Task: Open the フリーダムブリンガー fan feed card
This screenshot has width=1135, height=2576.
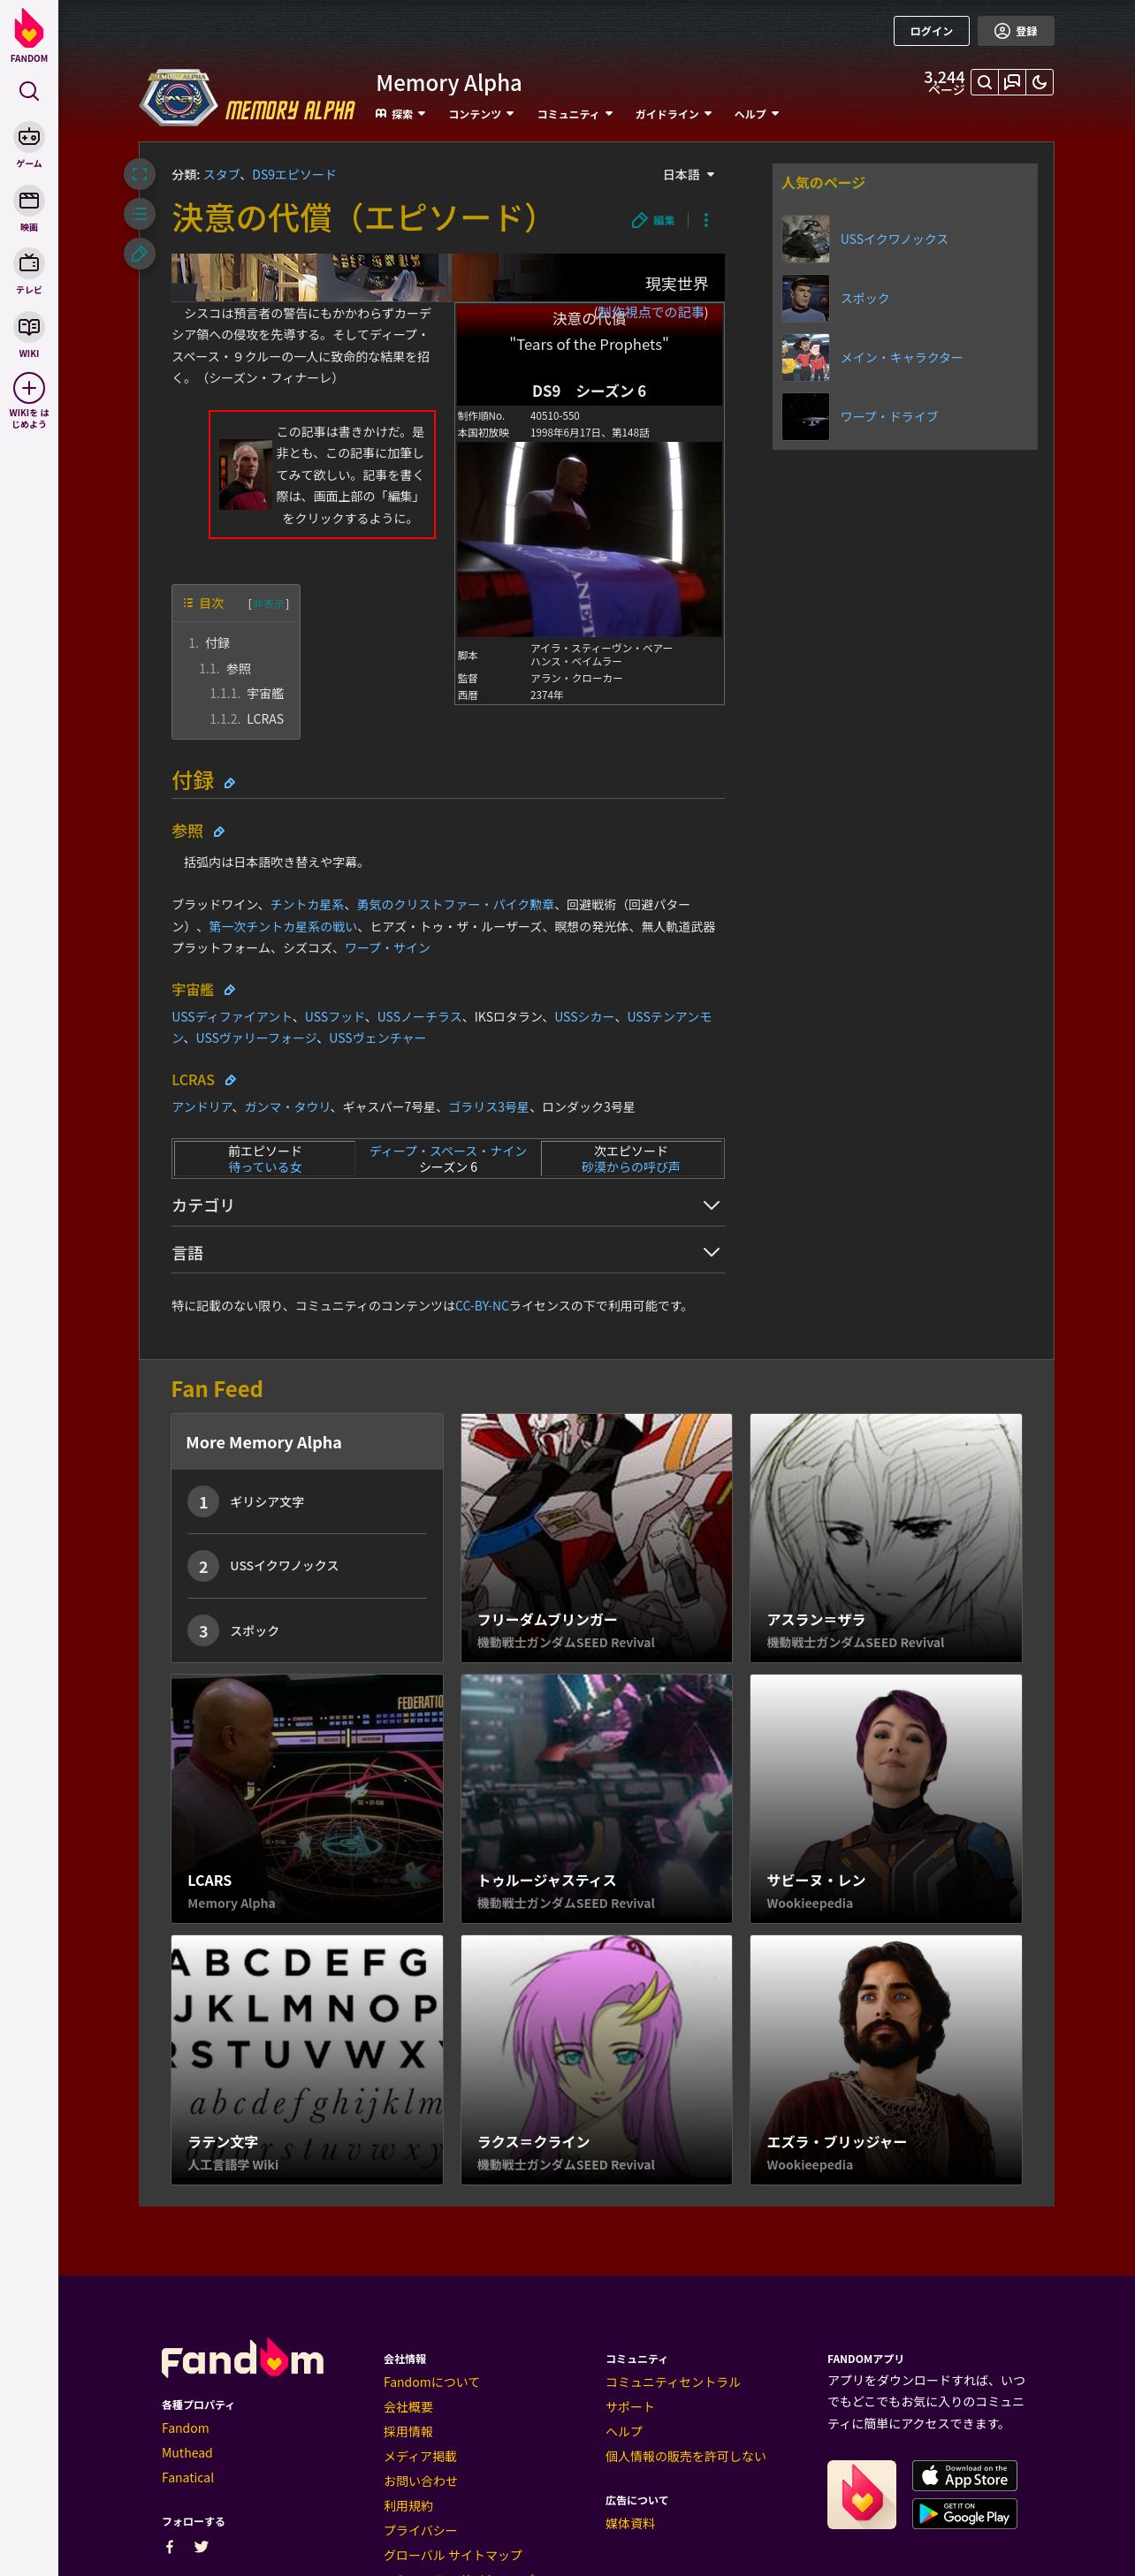Action: click(x=596, y=1538)
